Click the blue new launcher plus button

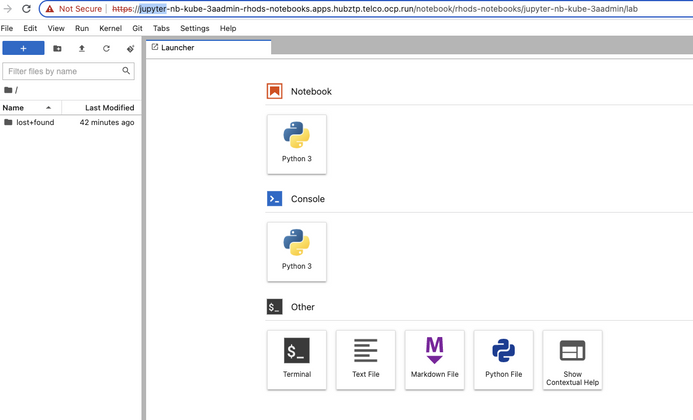(23, 48)
